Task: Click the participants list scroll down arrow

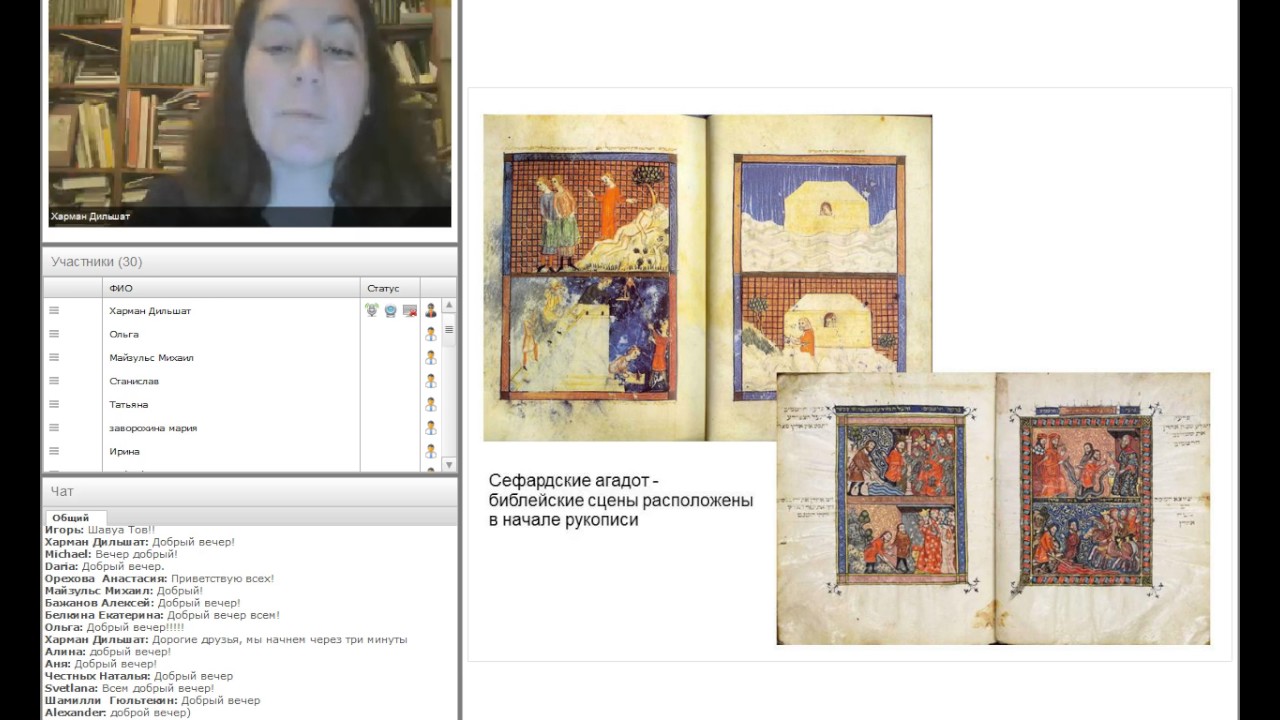Action: (x=449, y=464)
